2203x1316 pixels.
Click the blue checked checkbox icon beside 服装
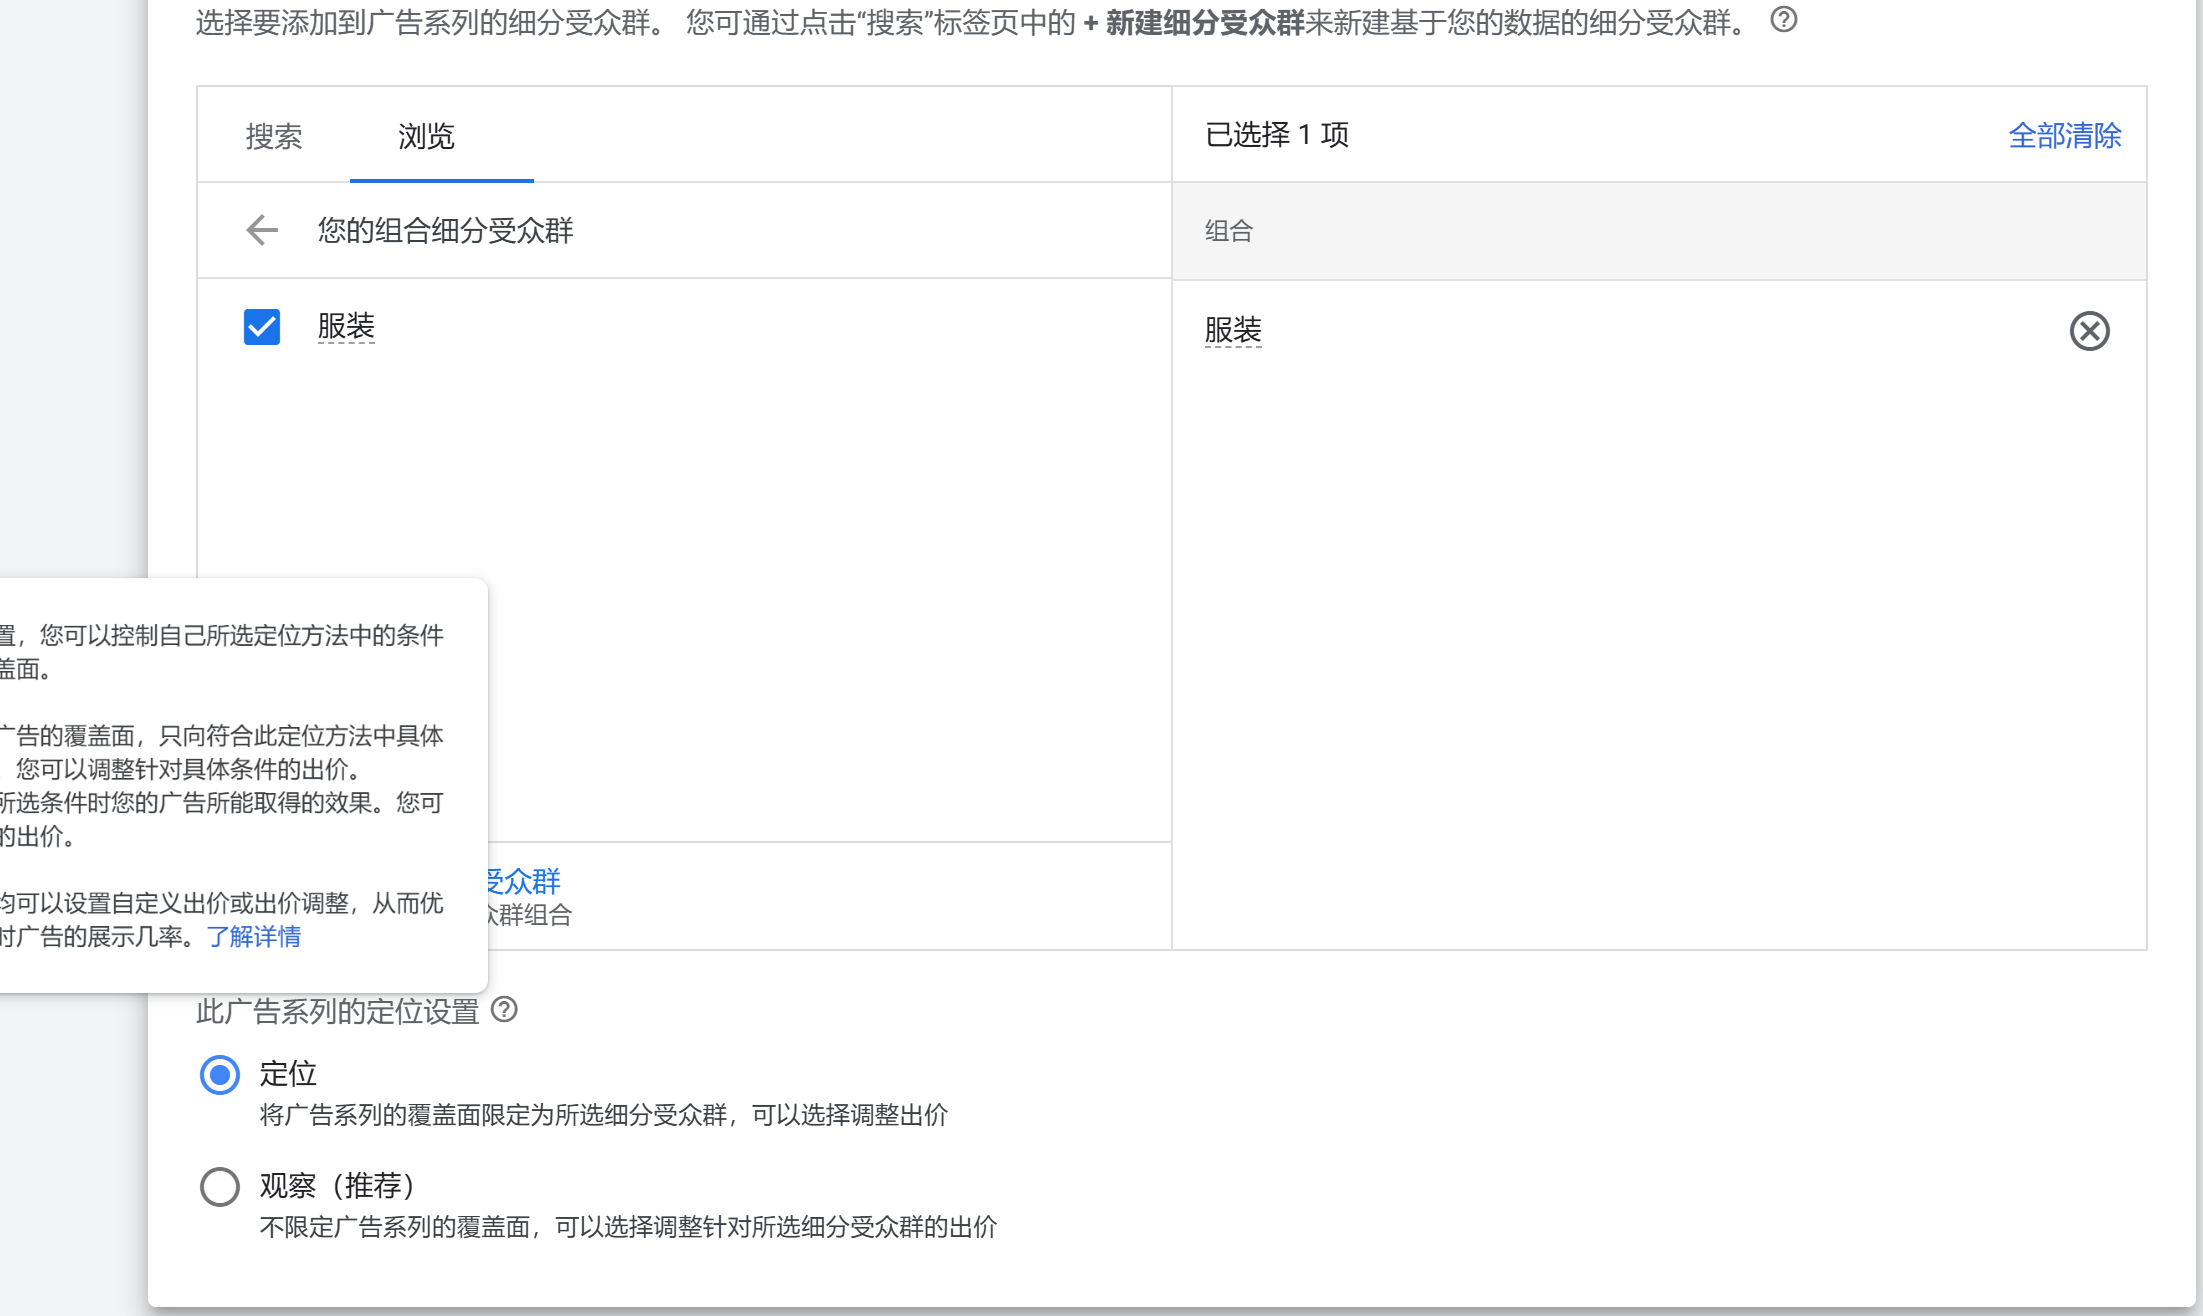click(x=260, y=326)
